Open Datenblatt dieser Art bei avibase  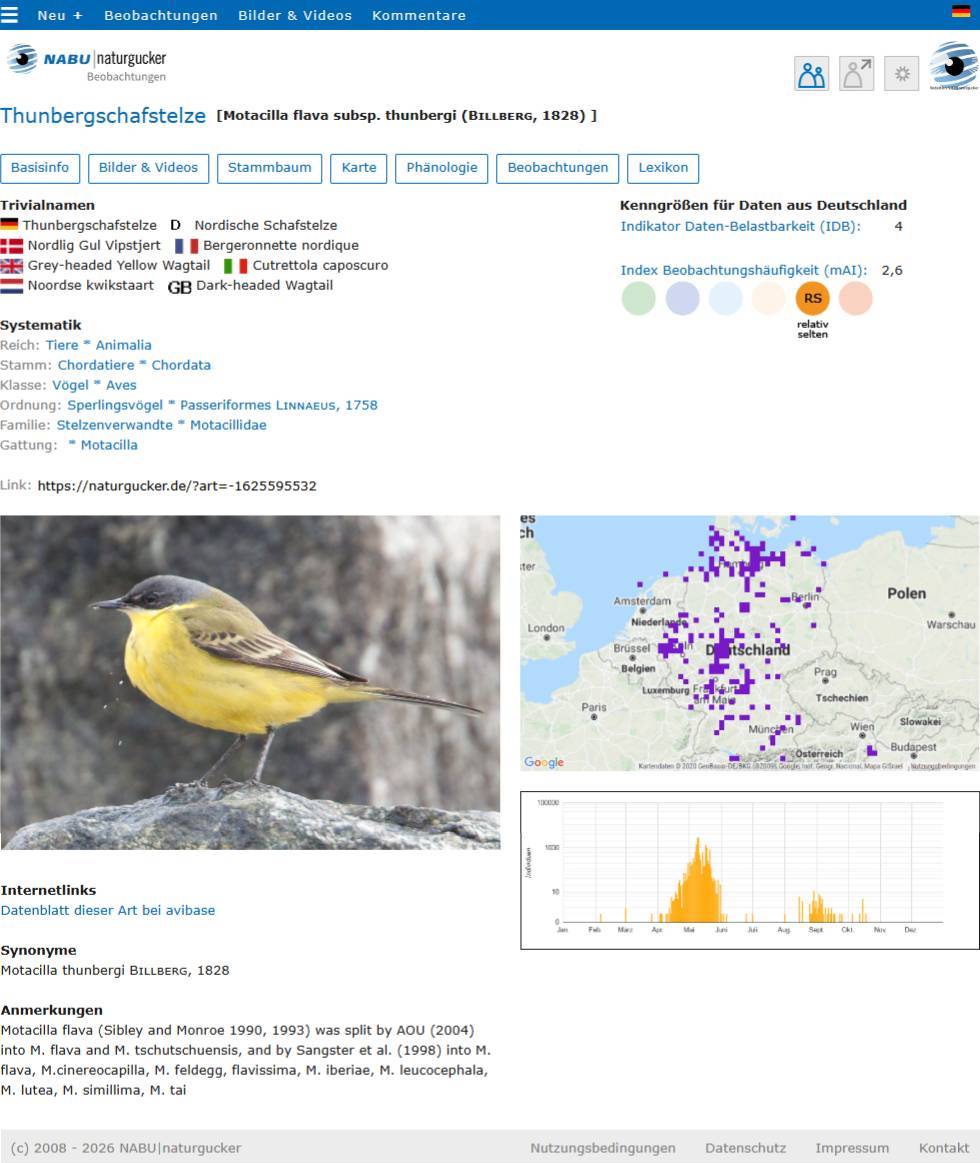pos(108,910)
